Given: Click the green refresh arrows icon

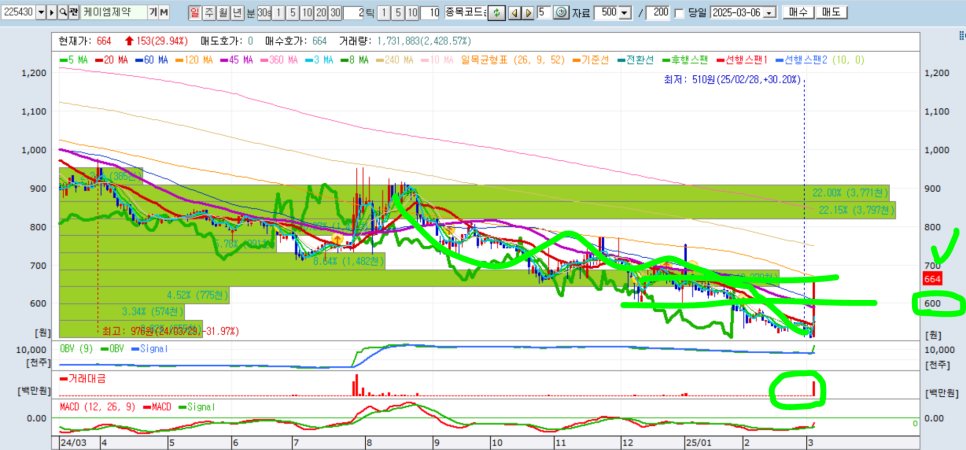Looking at the screenshot, I should [x=497, y=12].
